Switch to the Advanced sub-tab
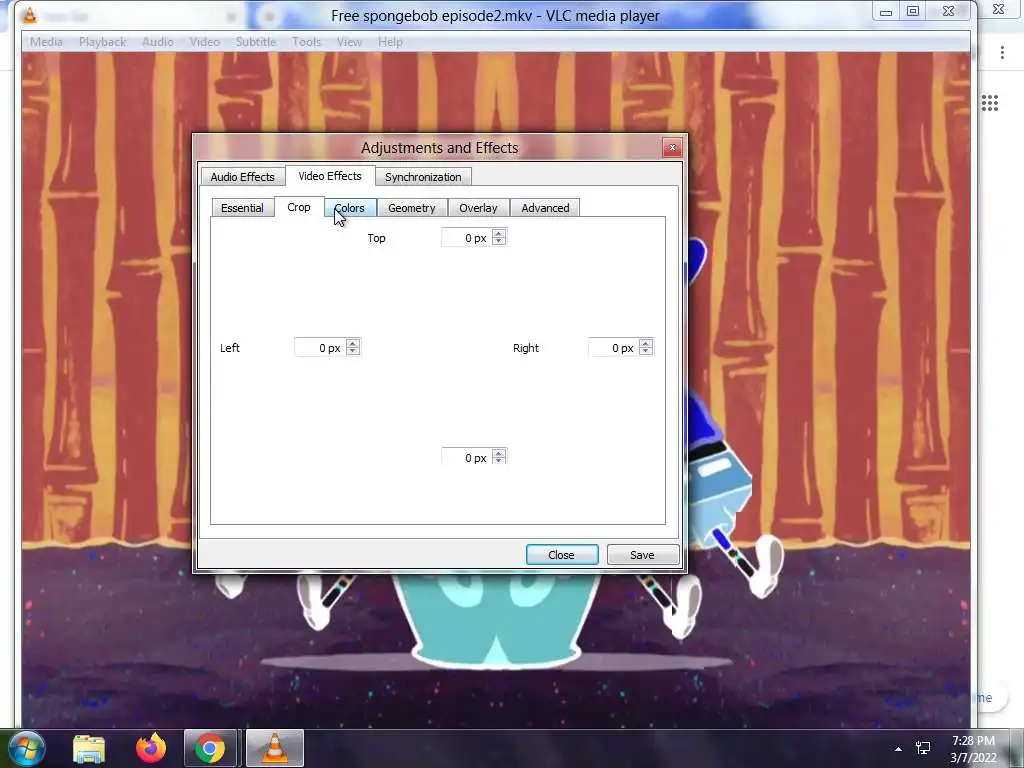 pos(545,208)
